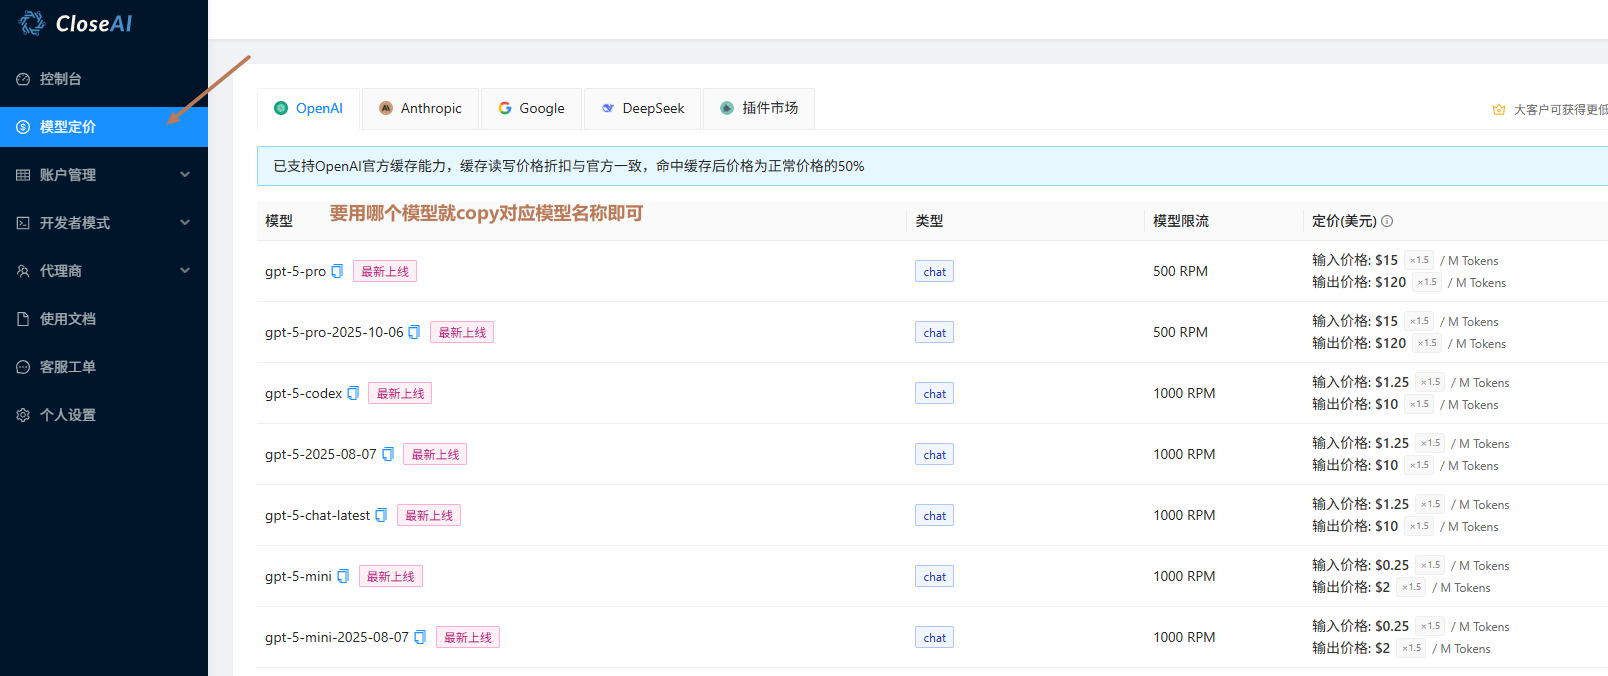Click the 模型限流 column header
This screenshot has width=1608, height=676.
coord(1181,221)
